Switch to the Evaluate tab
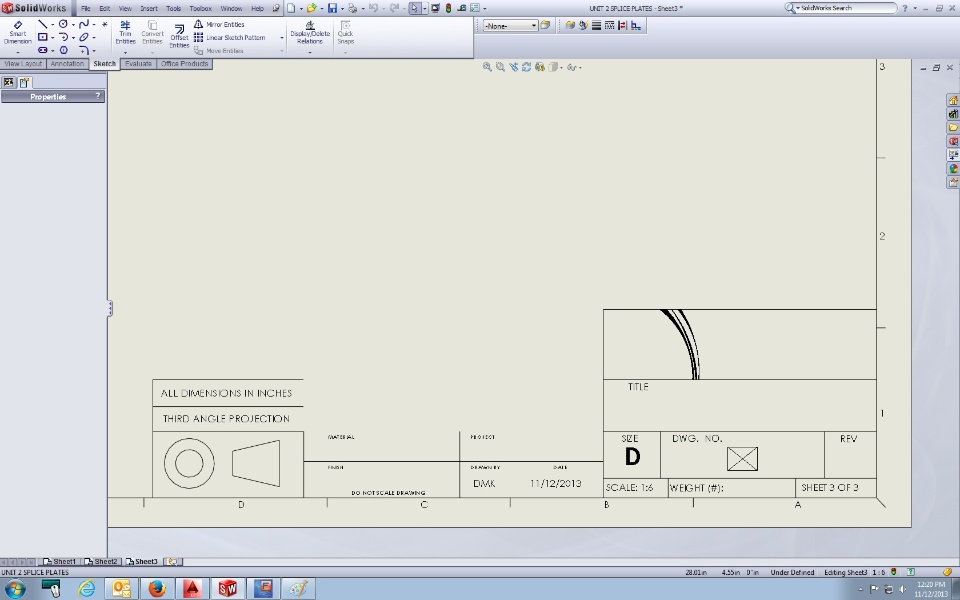Screen dimensions: 960x600 (x=138, y=64)
